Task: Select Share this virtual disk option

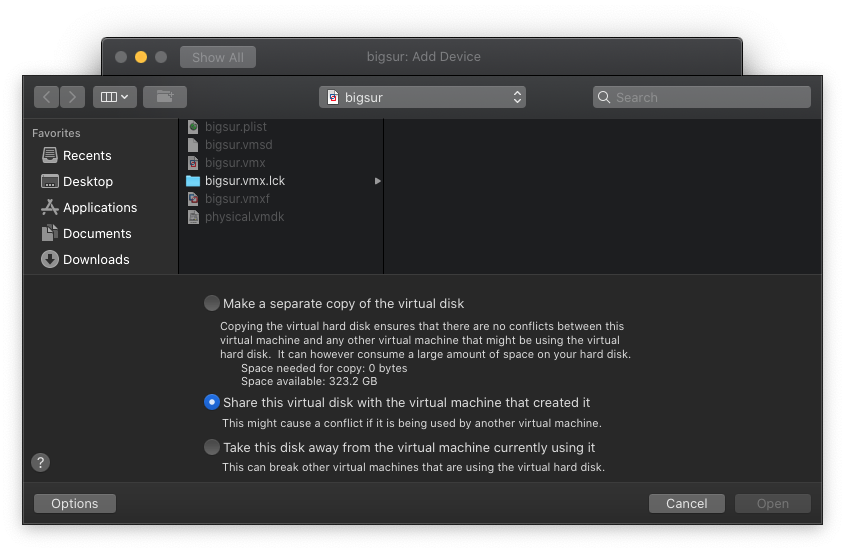Action: point(212,402)
